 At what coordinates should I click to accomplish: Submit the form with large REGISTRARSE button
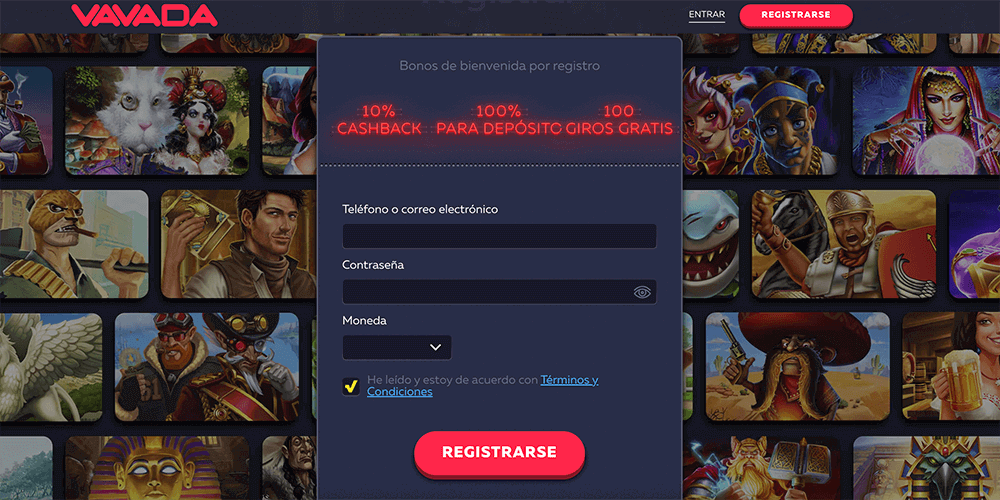[x=499, y=453]
